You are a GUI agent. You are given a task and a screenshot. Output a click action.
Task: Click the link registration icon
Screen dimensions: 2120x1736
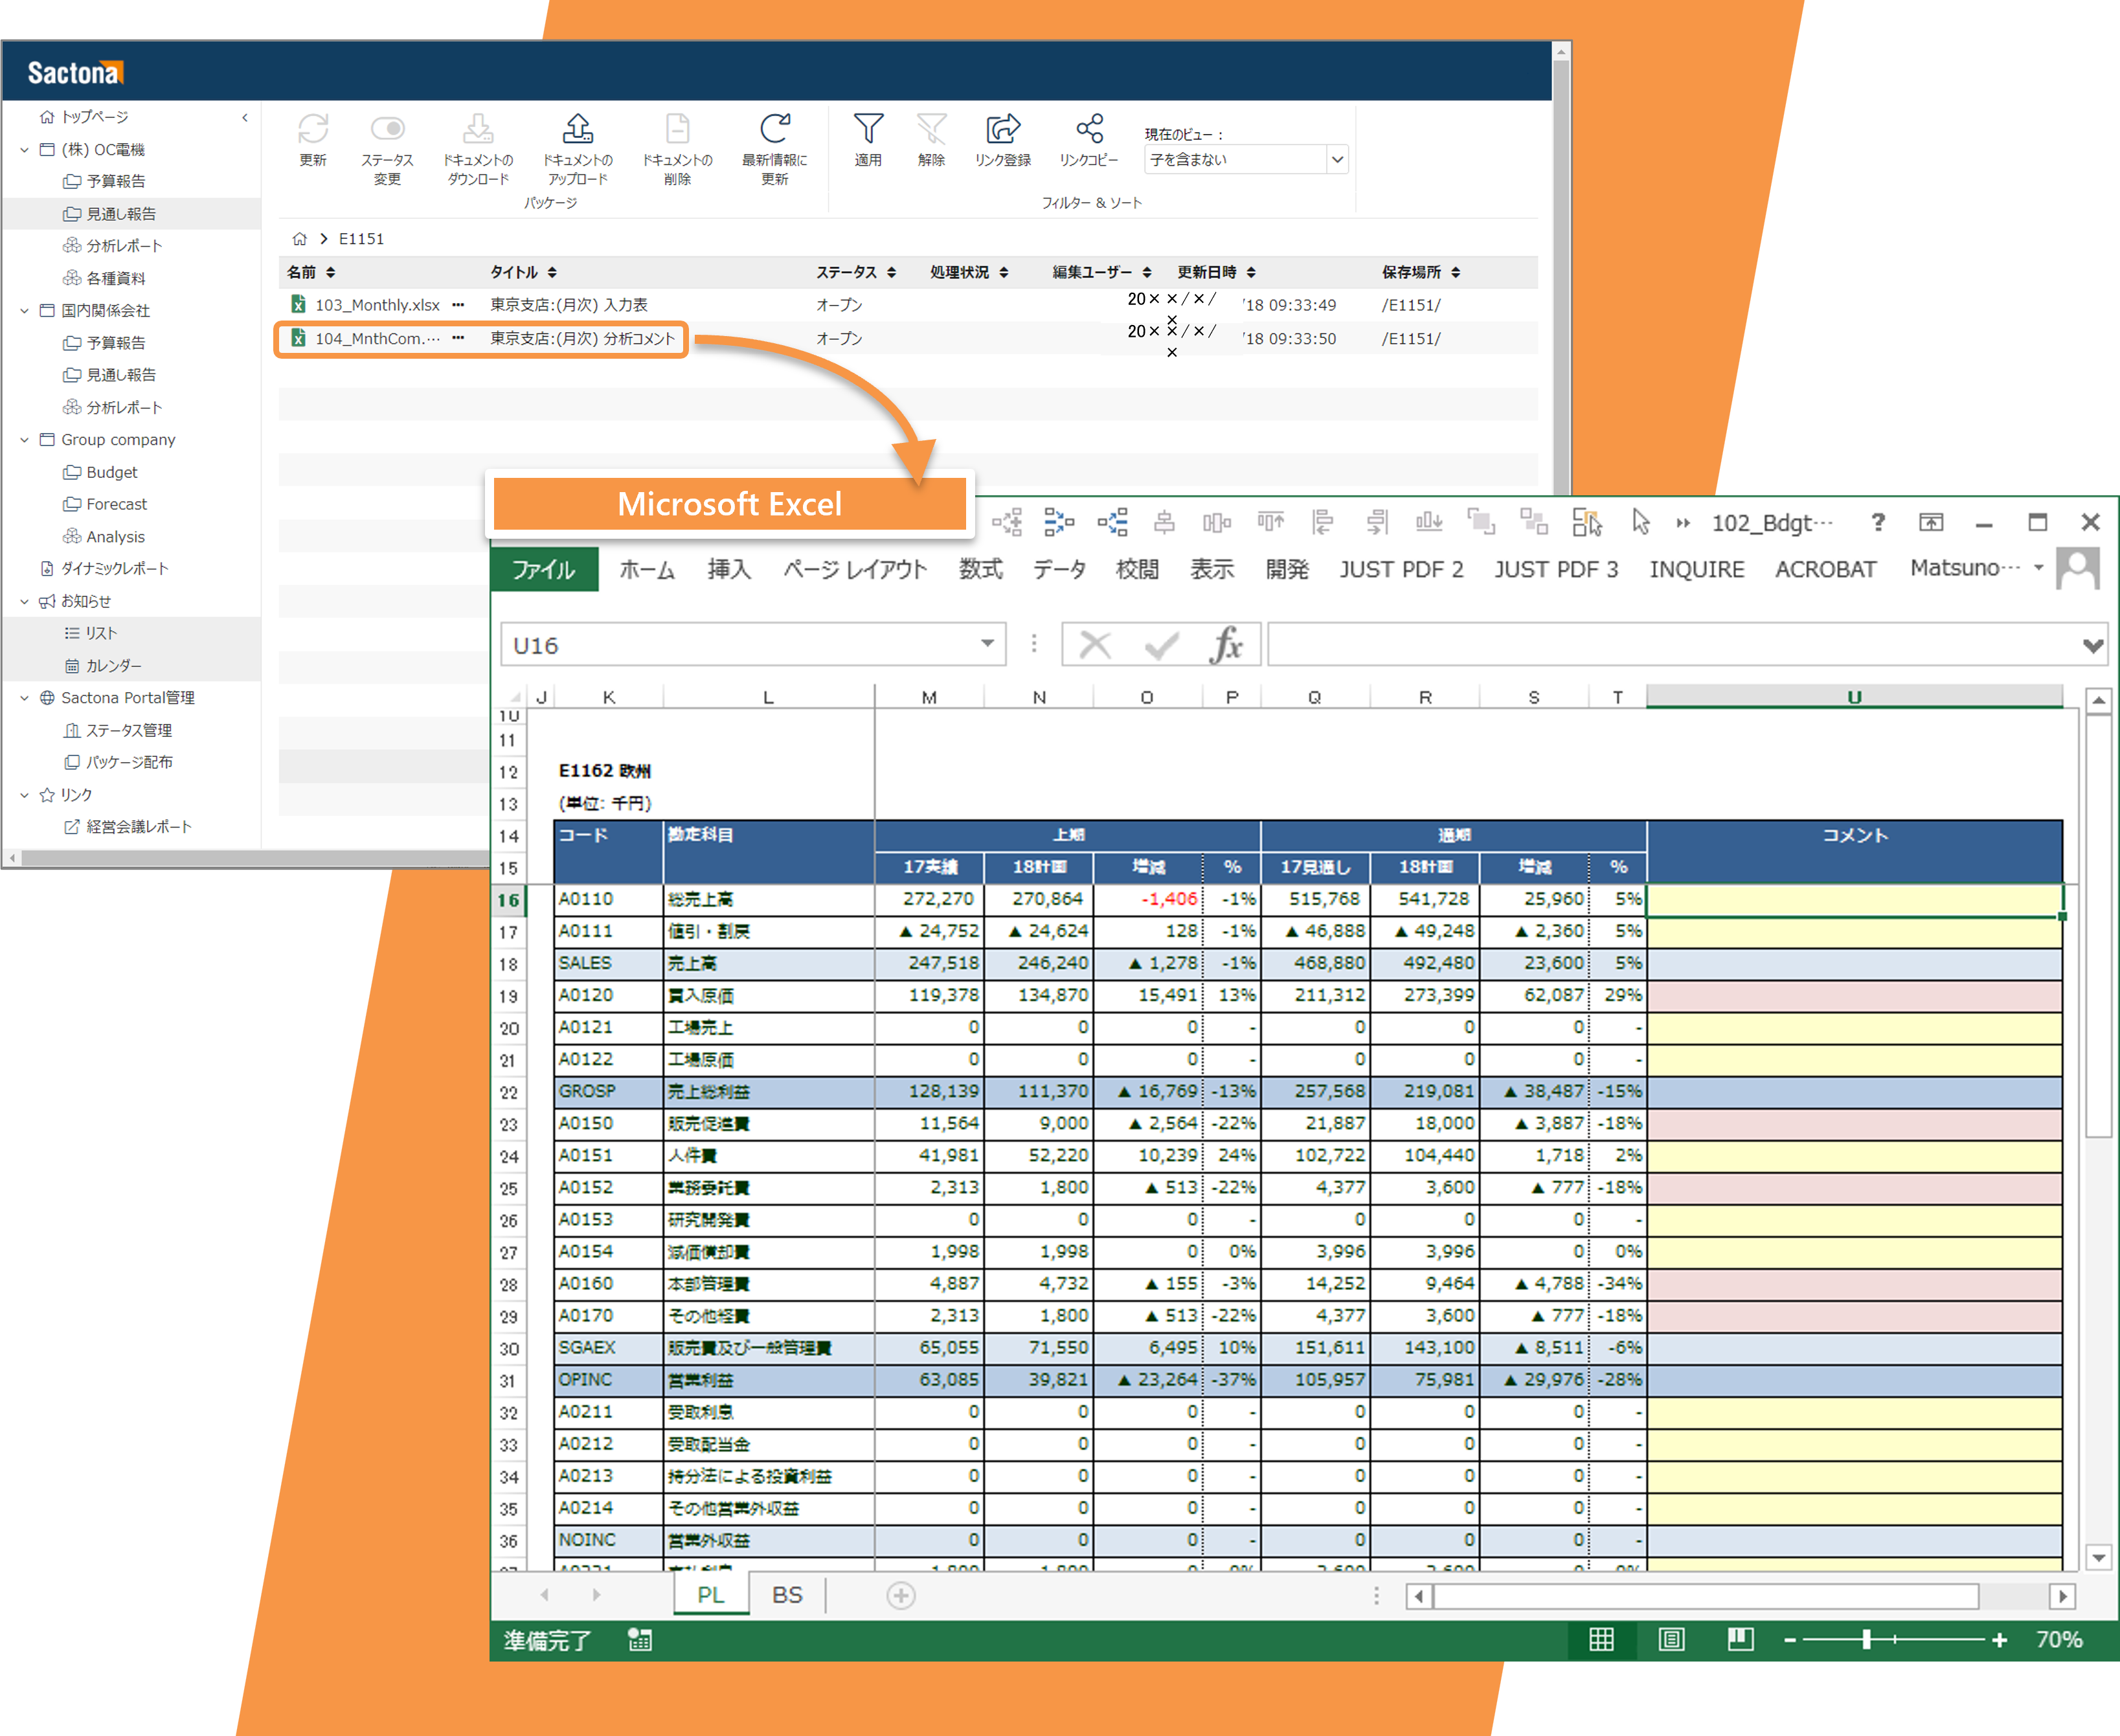click(1003, 129)
